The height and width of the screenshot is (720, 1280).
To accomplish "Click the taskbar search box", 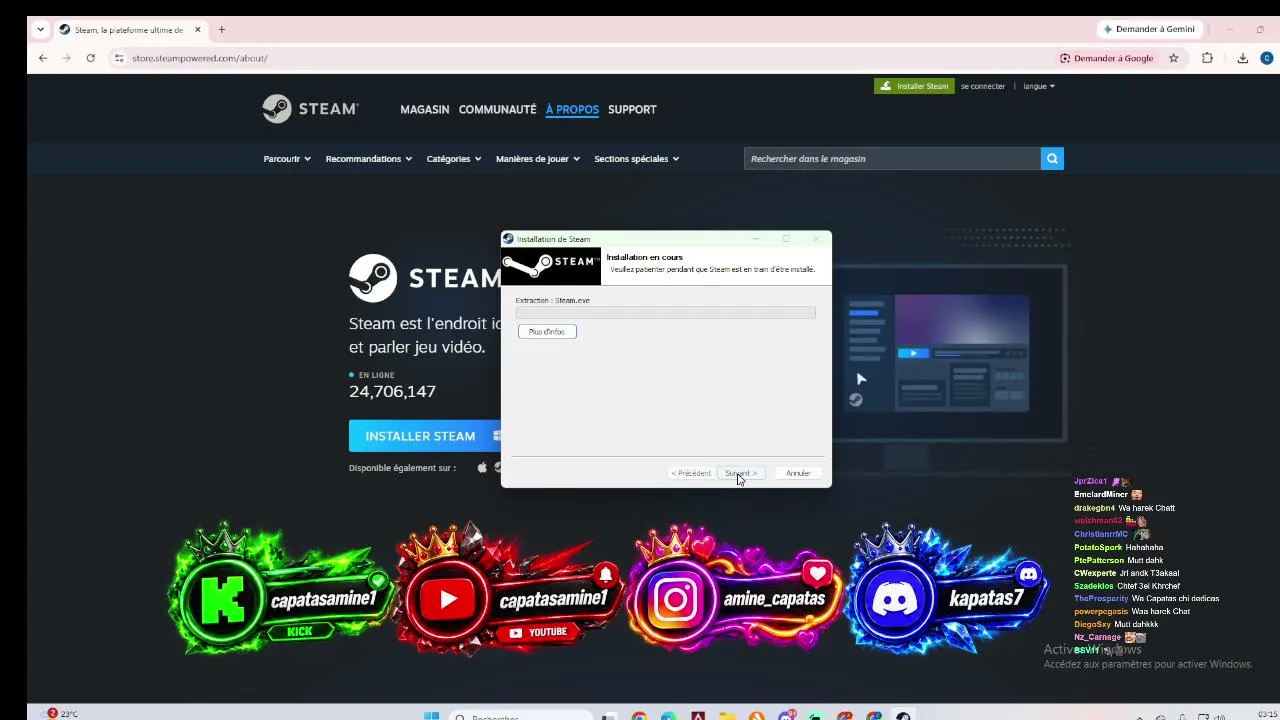I will click(x=520, y=716).
